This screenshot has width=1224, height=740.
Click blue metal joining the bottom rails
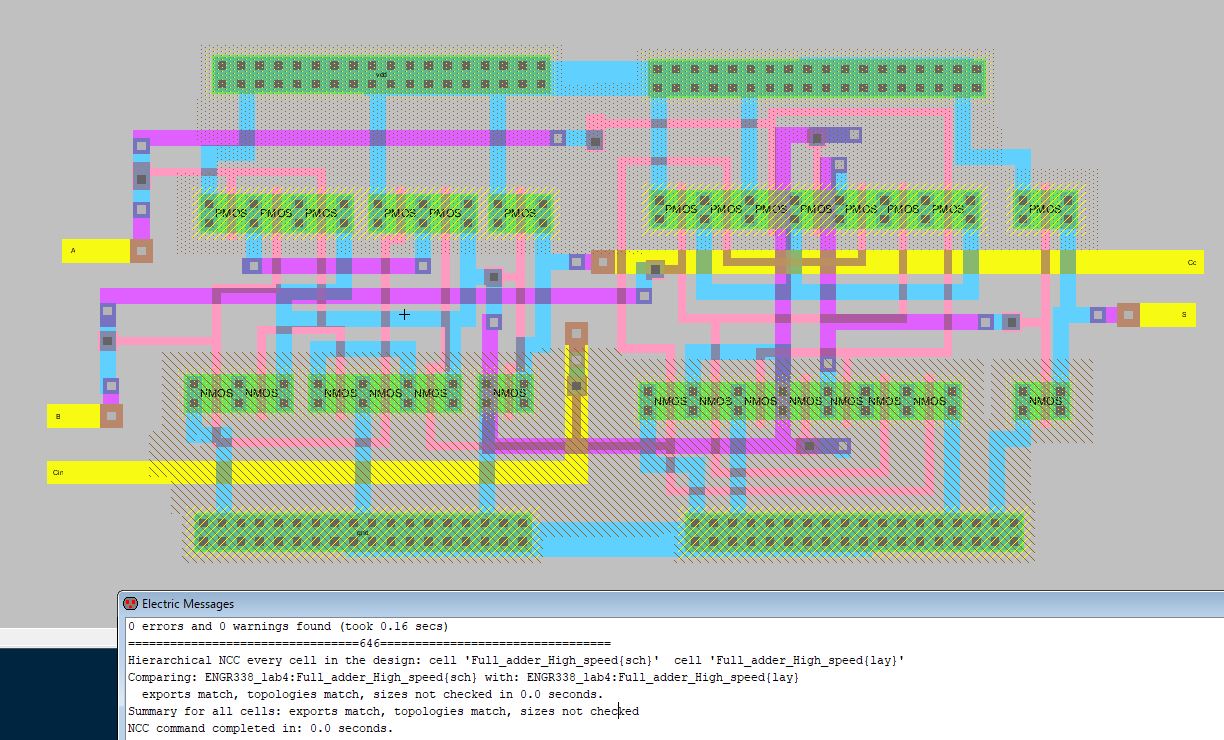tap(610, 538)
